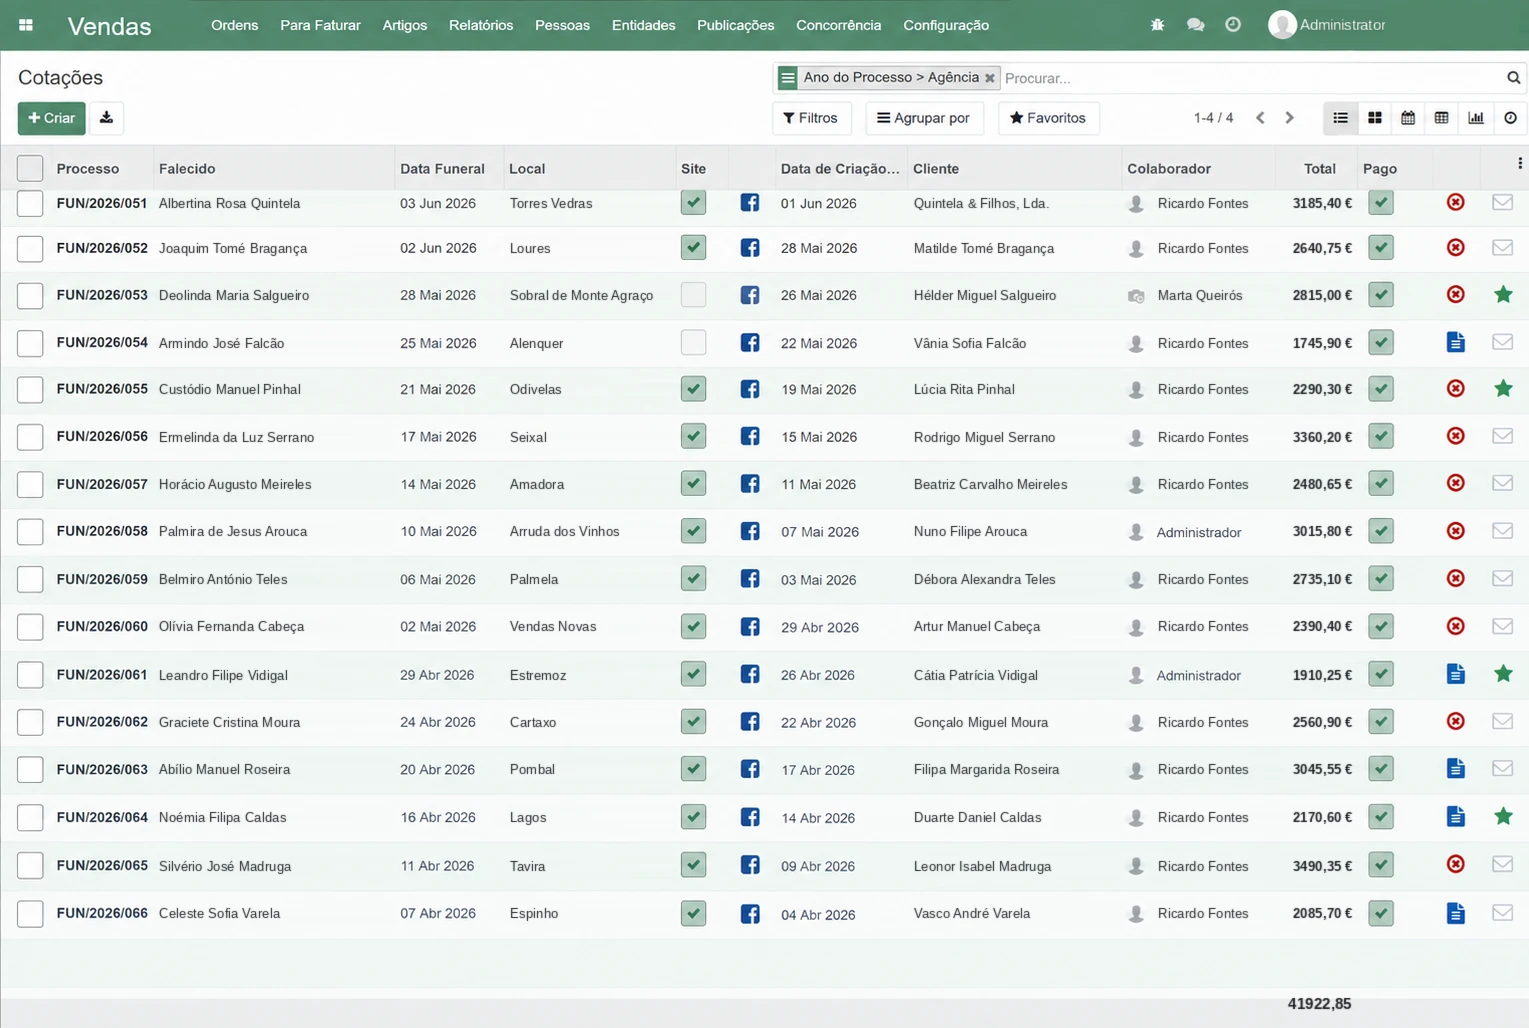Open the Configuração menu
Viewport: 1529px width, 1028px height.
[946, 25]
